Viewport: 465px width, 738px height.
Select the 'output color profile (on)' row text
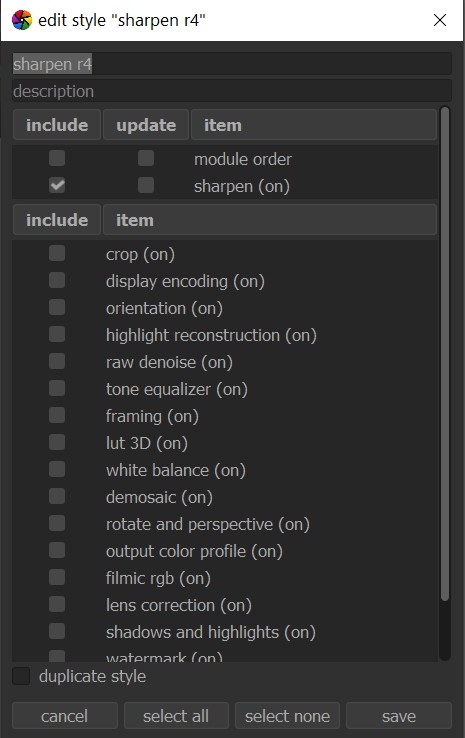click(194, 552)
